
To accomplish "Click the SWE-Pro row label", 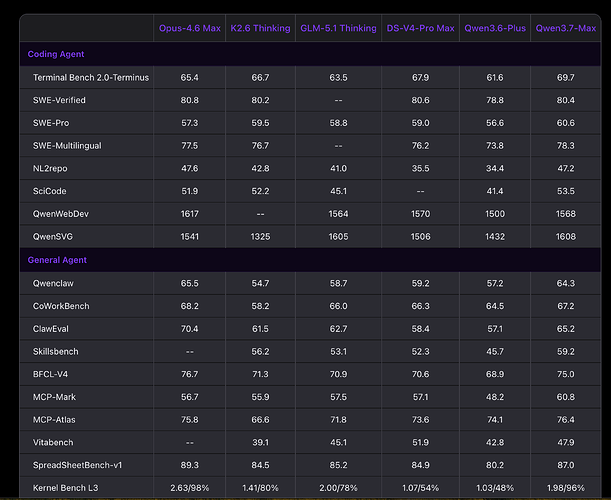I will 51,123.
